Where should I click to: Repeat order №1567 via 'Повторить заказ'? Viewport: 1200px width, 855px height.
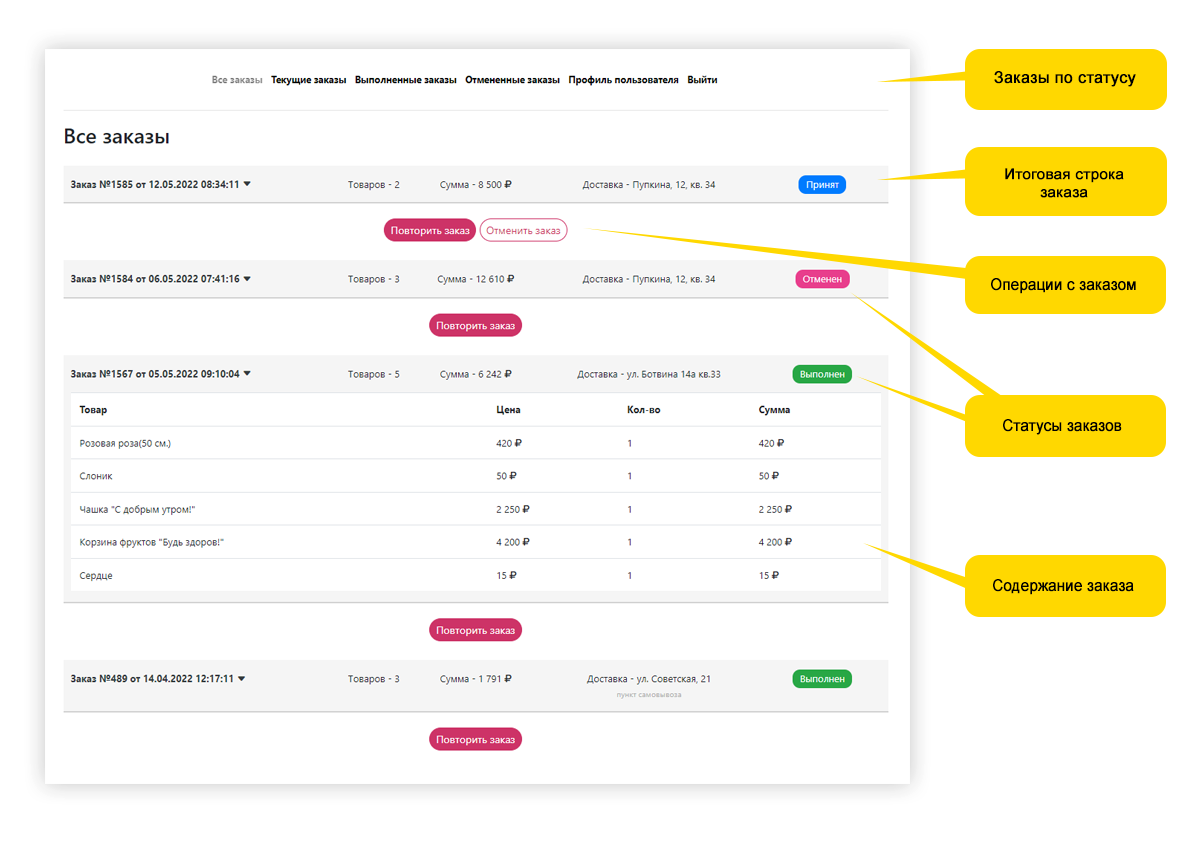[475, 631]
